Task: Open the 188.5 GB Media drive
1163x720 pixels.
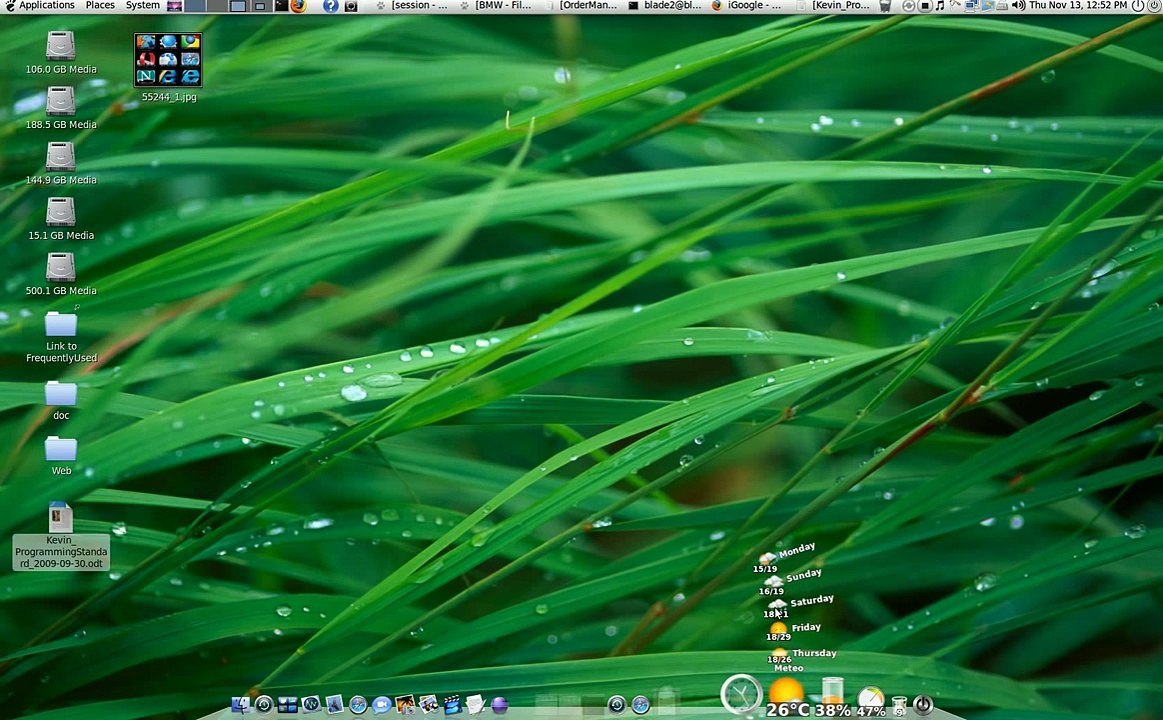Action: 61,108
